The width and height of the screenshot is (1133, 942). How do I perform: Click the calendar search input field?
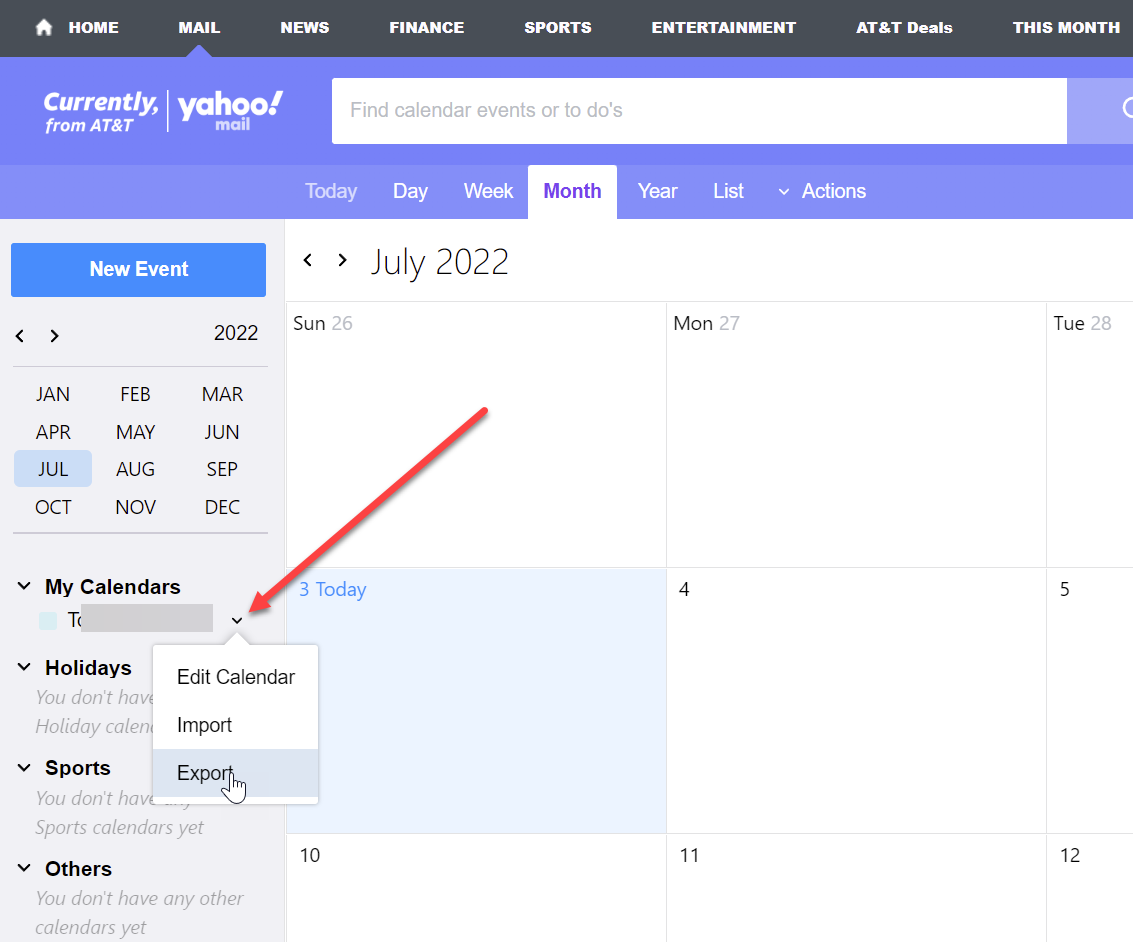coord(698,110)
